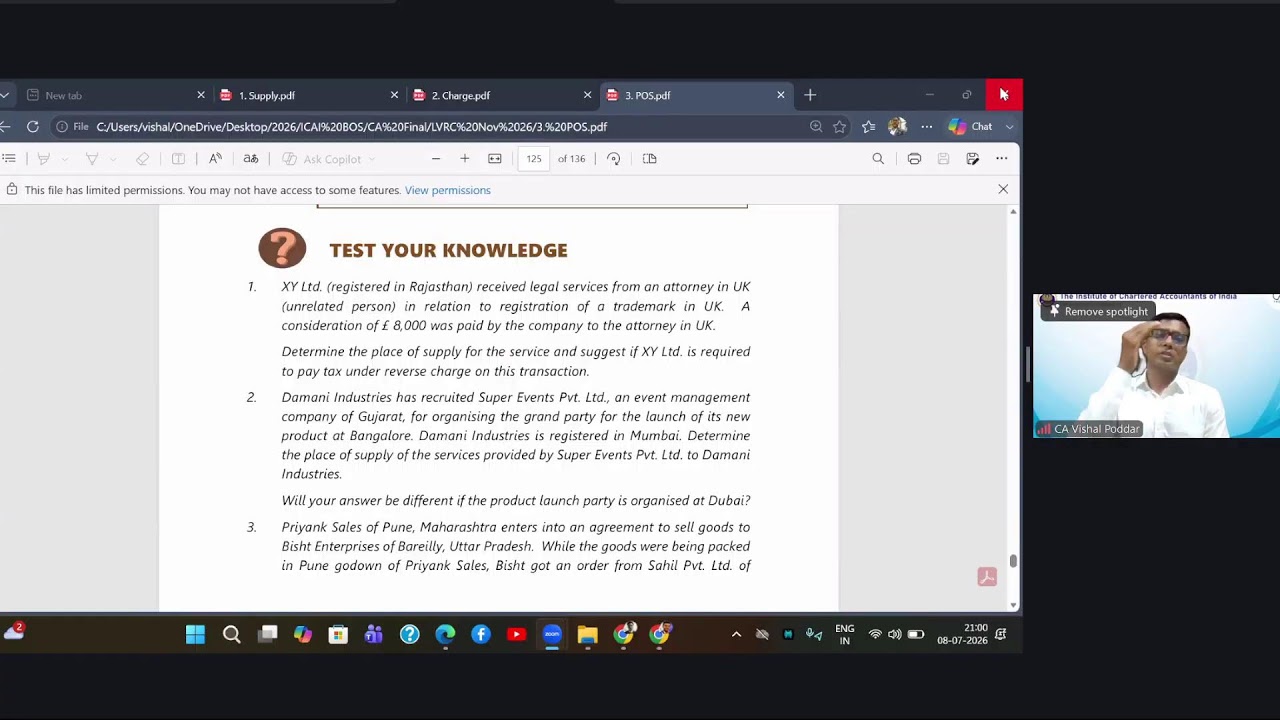
Task: Open the Favorites list icon
Action: [868, 127]
